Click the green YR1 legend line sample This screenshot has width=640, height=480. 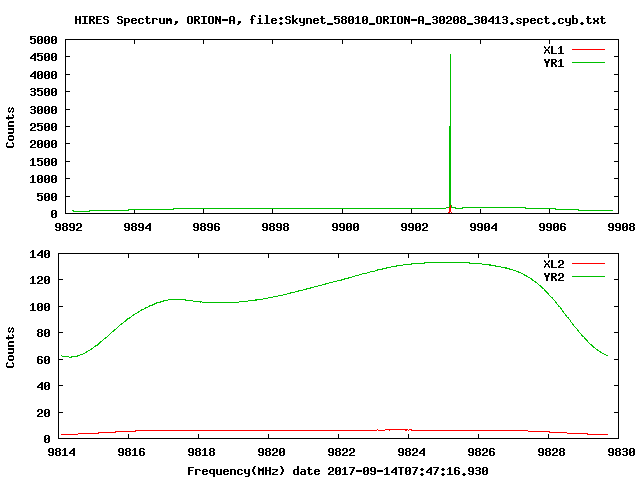point(588,63)
